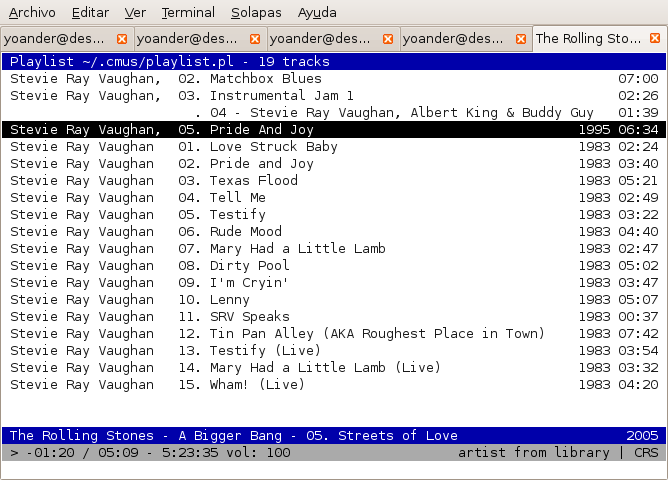
Task: Select the Albert King & Buddy Guy track row
Action: (x=334, y=113)
